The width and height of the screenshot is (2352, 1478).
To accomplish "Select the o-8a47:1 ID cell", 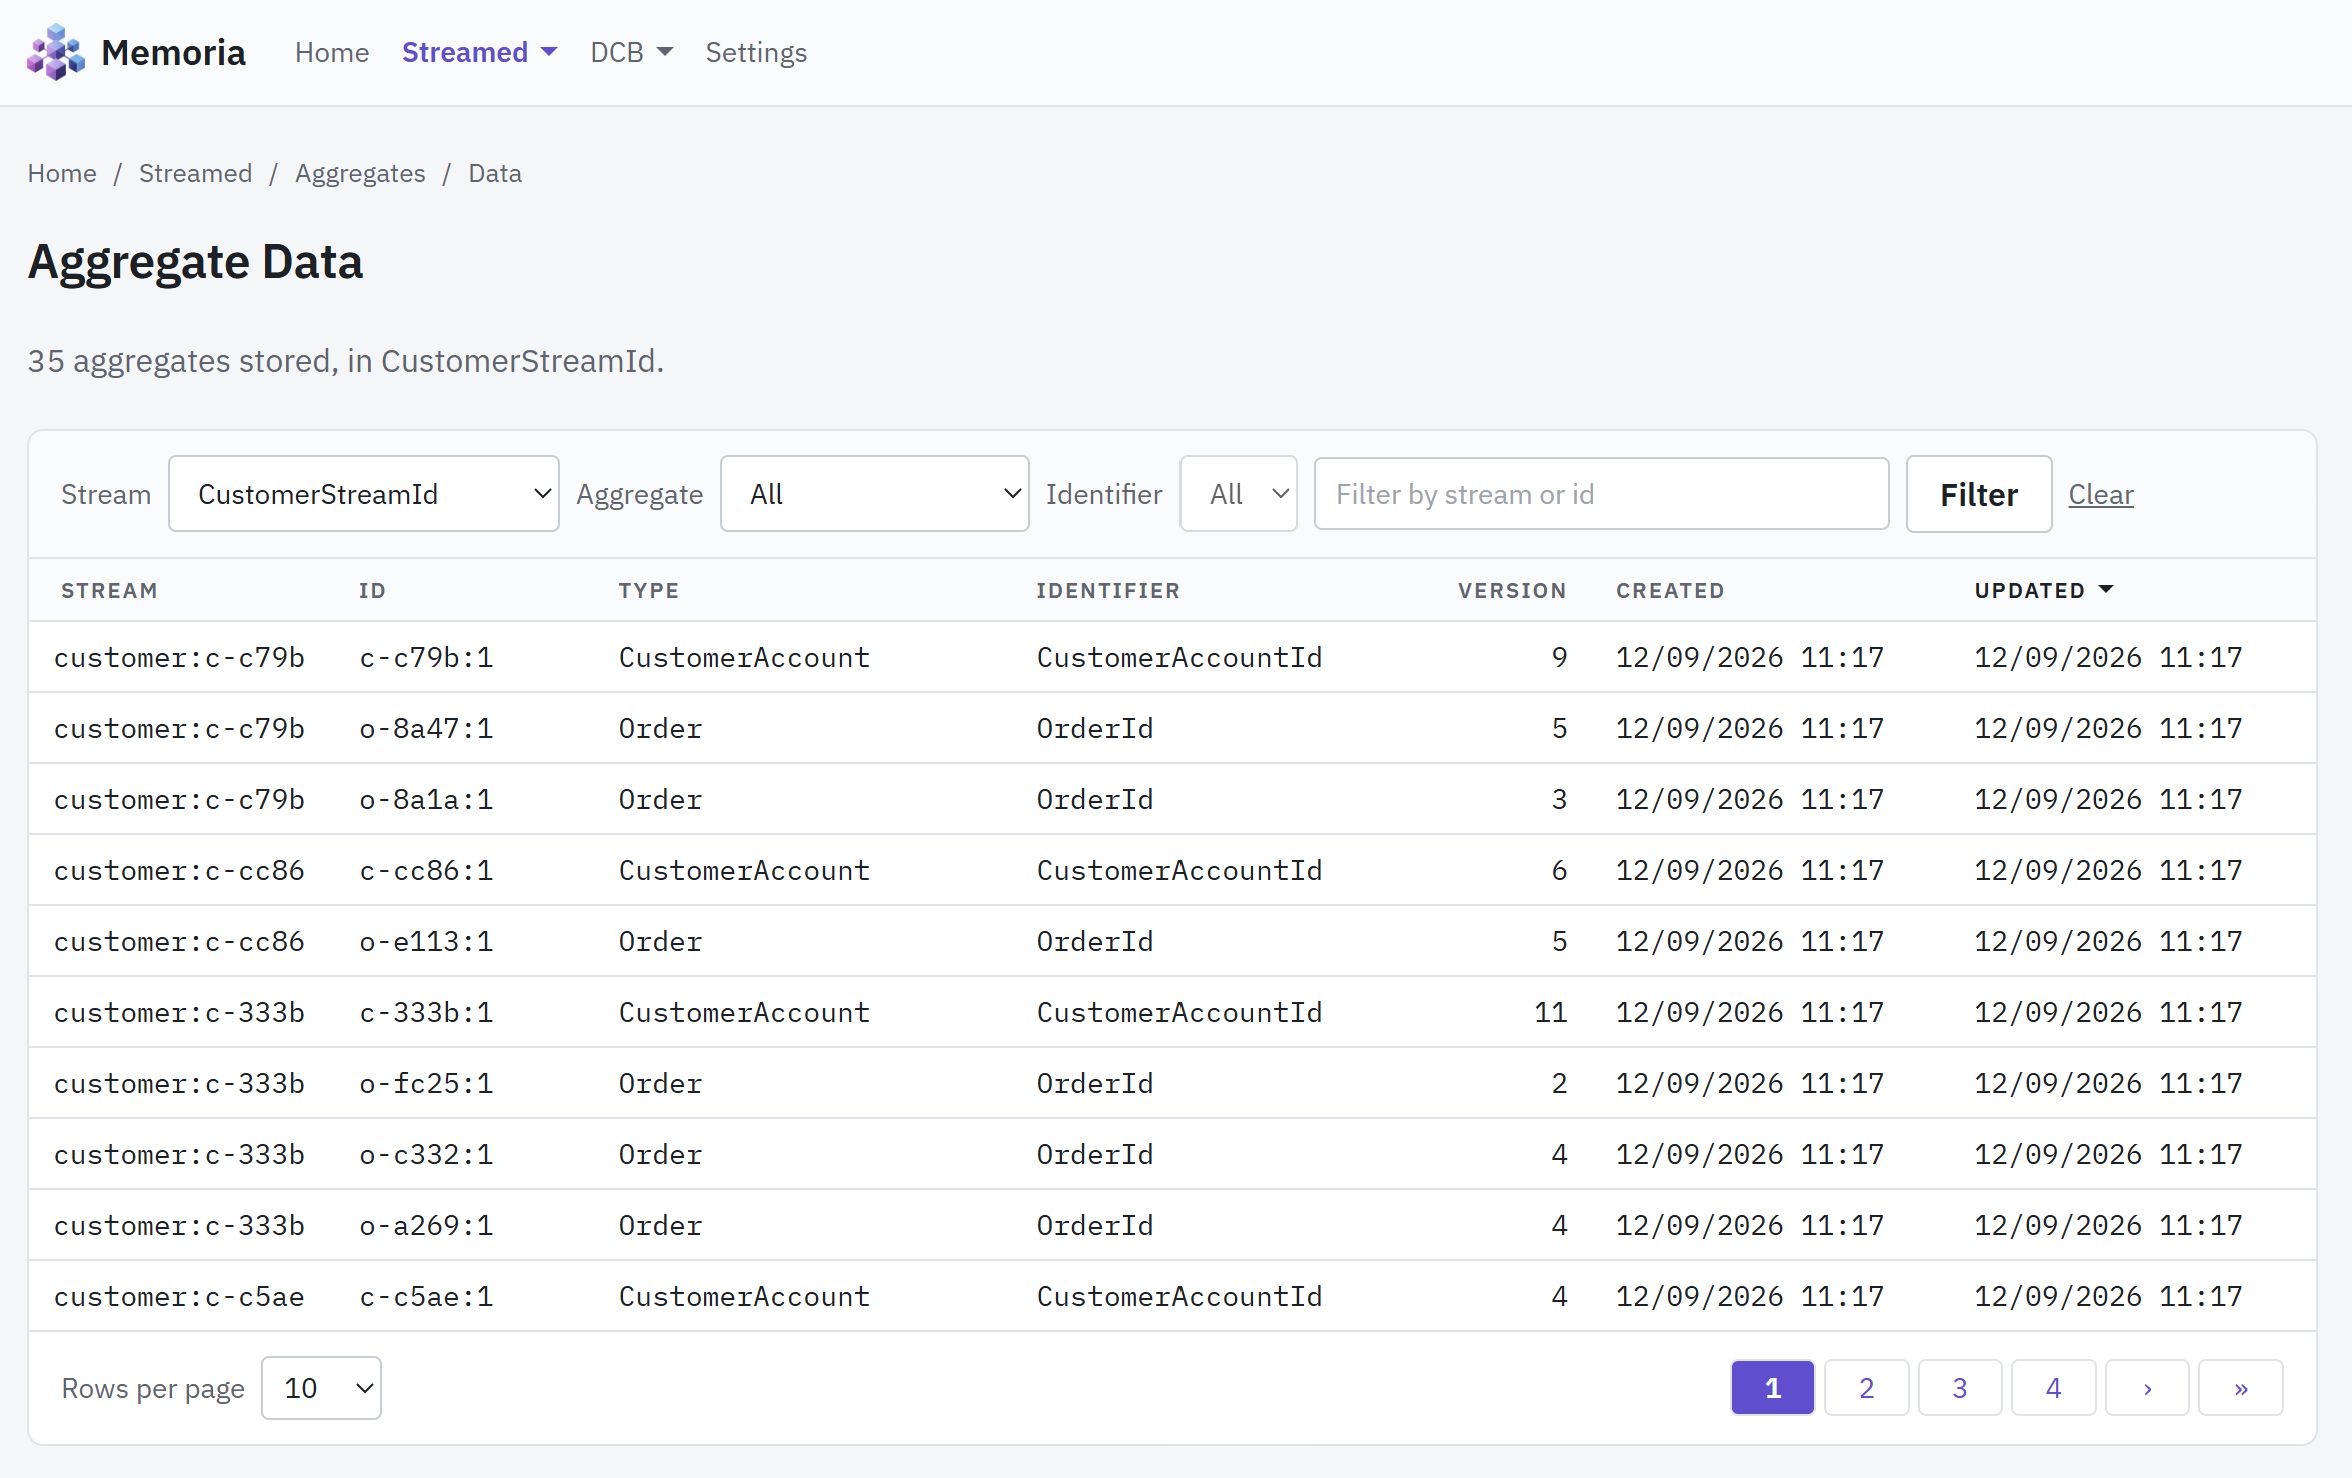I will tap(426, 728).
